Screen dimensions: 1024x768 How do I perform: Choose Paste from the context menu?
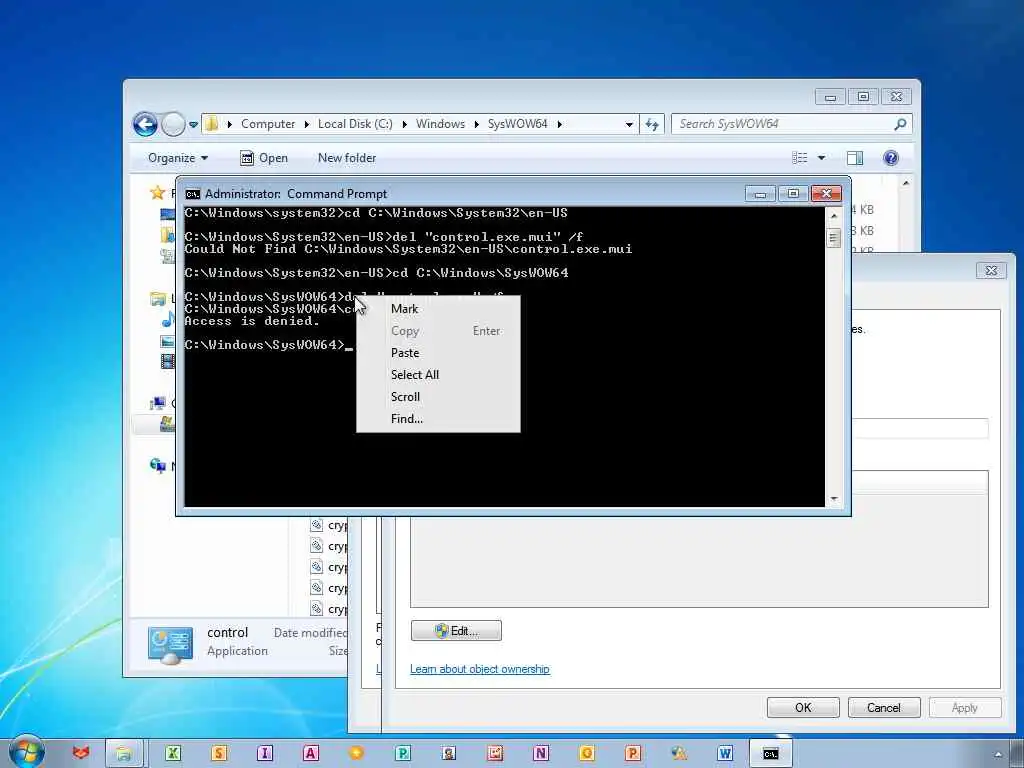point(438,353)
